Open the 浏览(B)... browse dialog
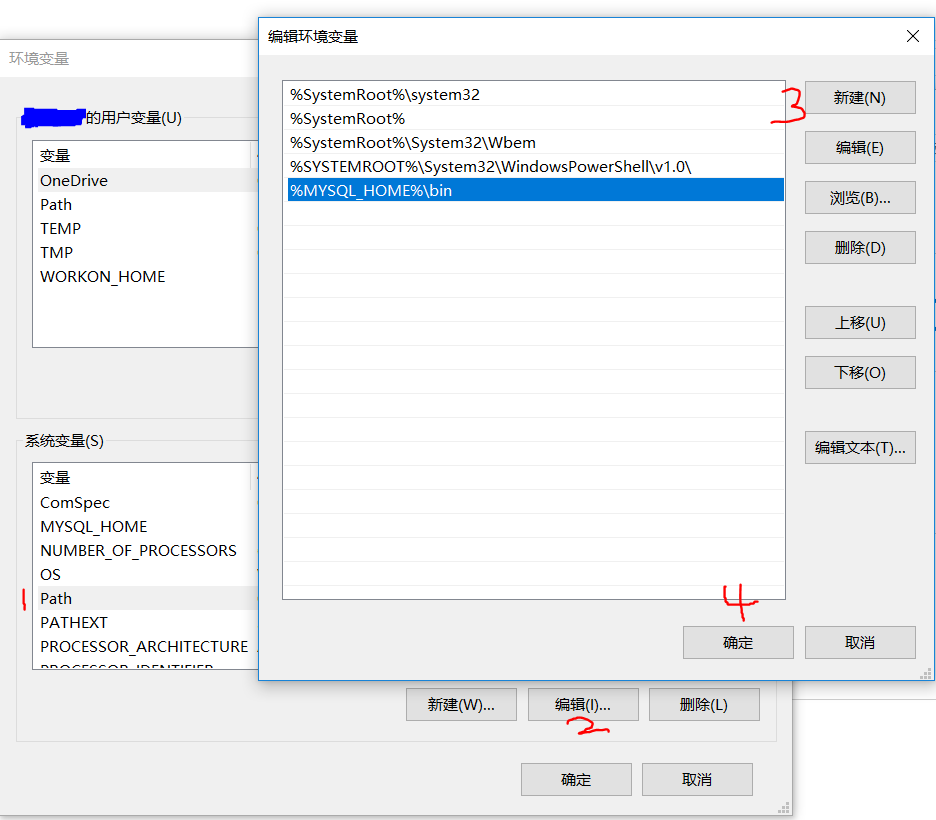This screenshot has width=936, height=820. tap(859, 197)
